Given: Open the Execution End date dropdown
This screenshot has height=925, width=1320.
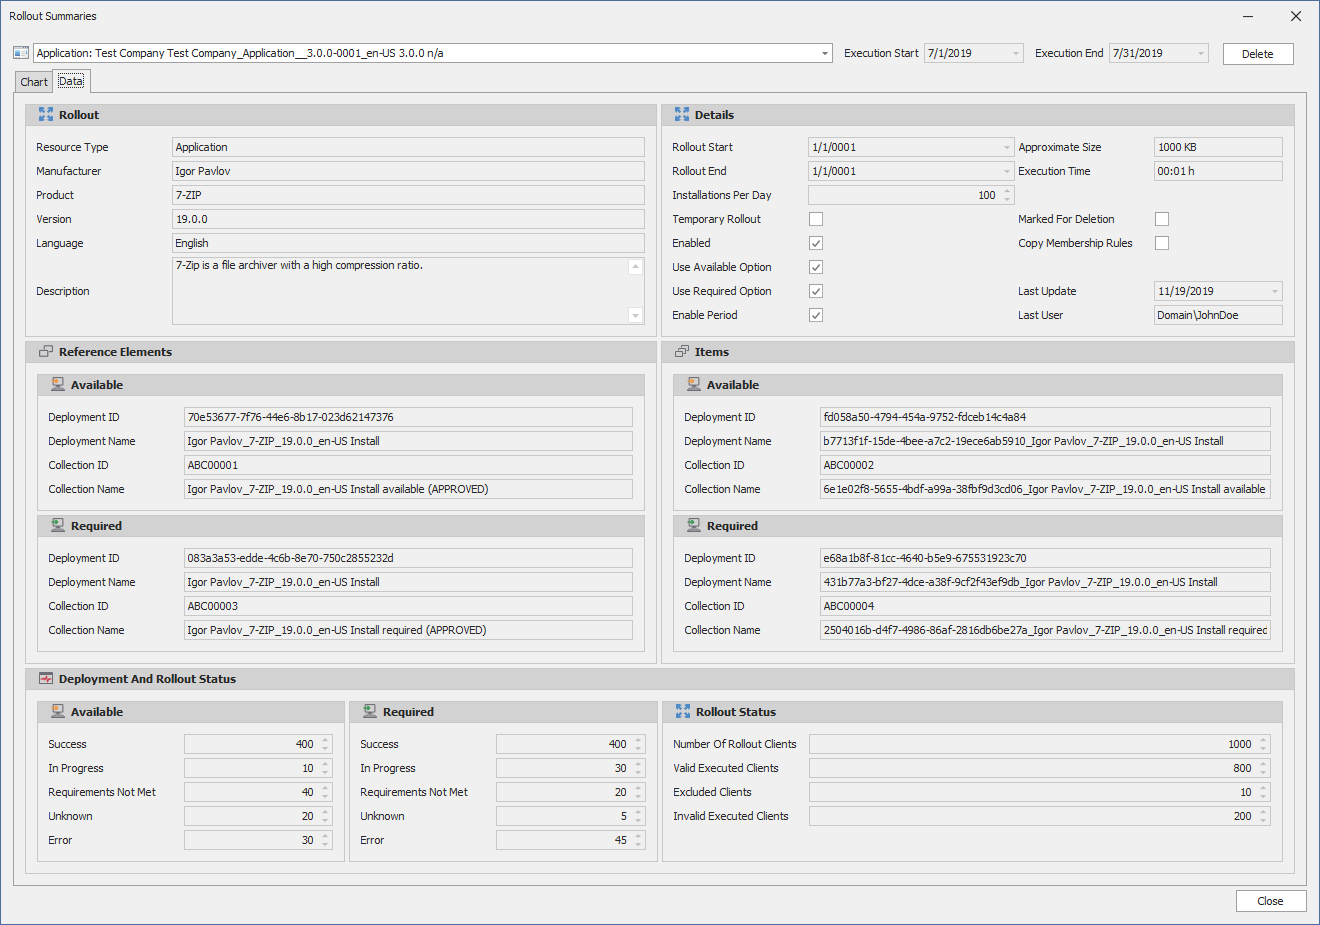Looking at the screenshot, I should [x=1201, y=54].
